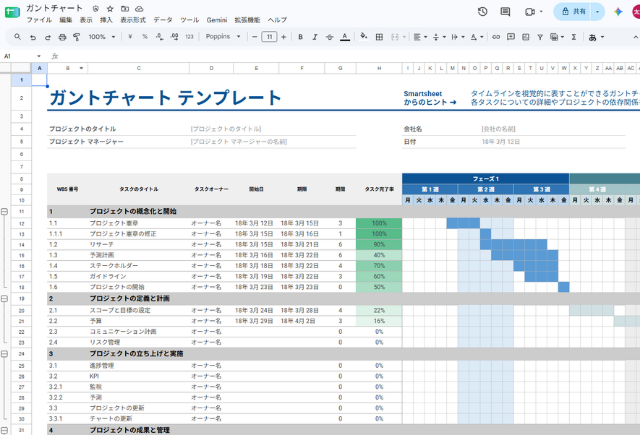Open the データ menu
The width and height of the screenshot is (640, 436).
click(x=163, y=20)
